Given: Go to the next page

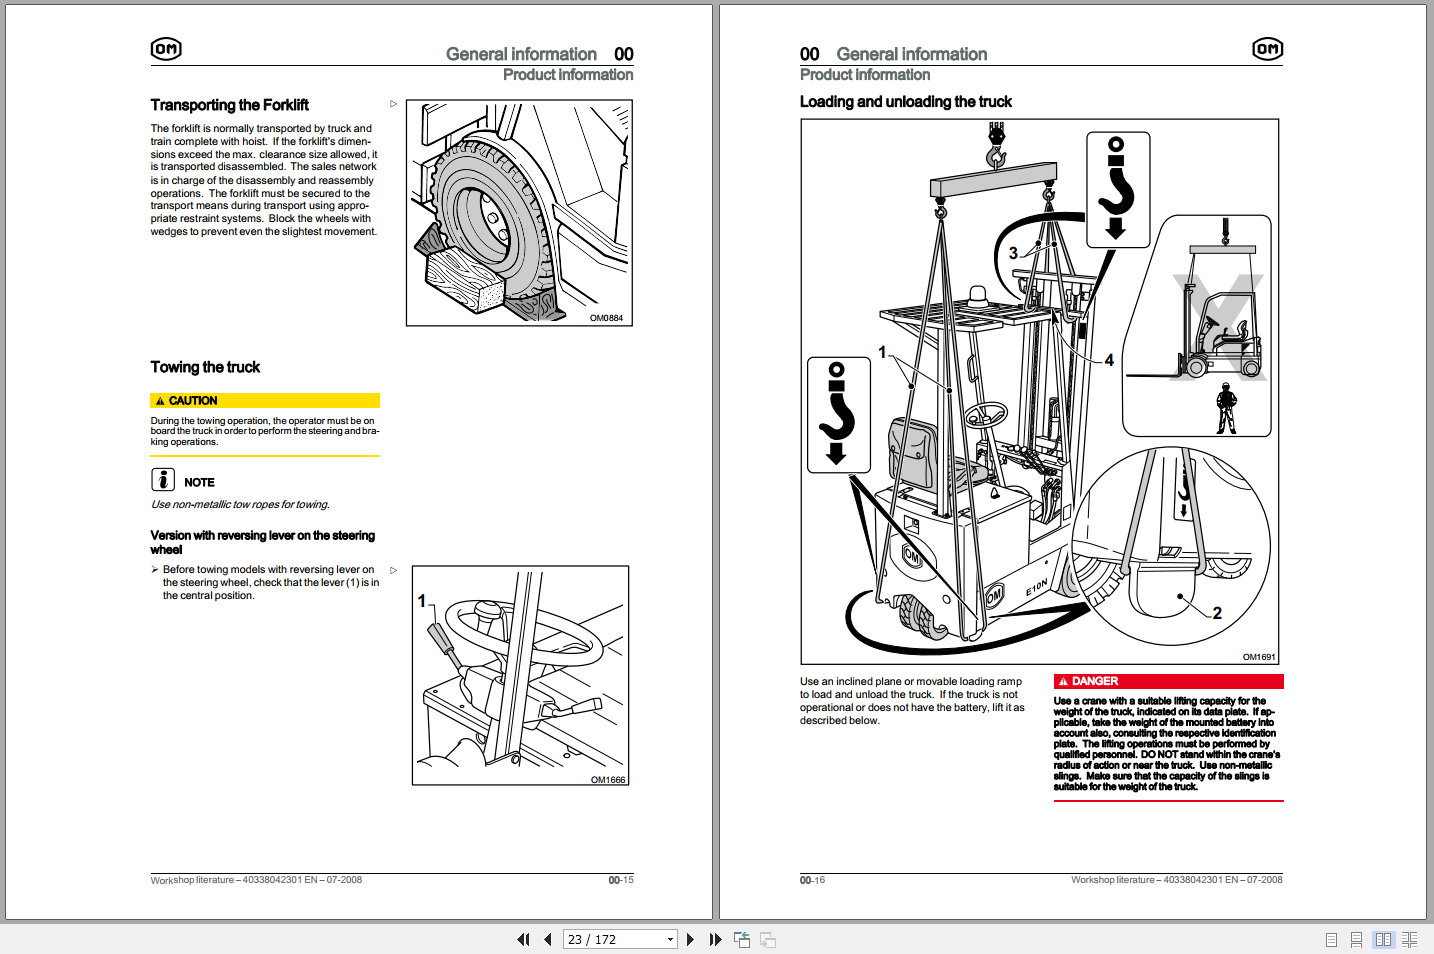Looking at the screenshot, I should pos(690,939).
